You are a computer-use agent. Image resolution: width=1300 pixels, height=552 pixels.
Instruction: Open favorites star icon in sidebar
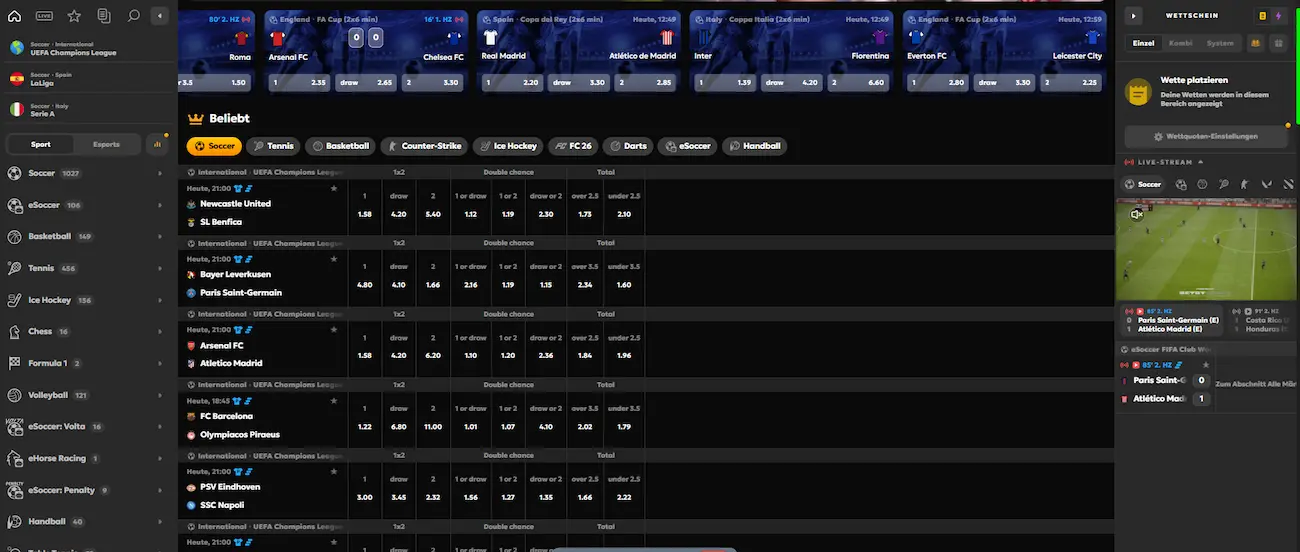click(74, 16)
